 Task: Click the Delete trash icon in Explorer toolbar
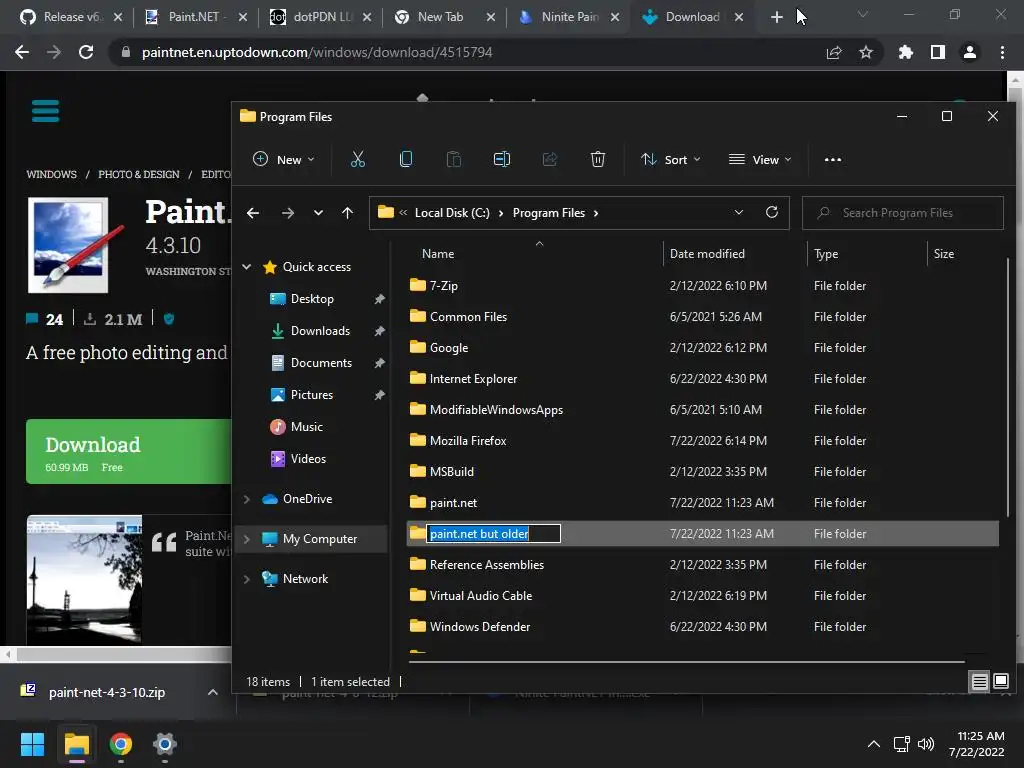pos(598,159)
